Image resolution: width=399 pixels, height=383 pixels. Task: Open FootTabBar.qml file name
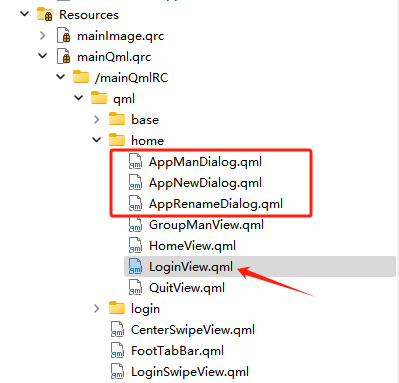pyautogui.click(x=177, y=351)
